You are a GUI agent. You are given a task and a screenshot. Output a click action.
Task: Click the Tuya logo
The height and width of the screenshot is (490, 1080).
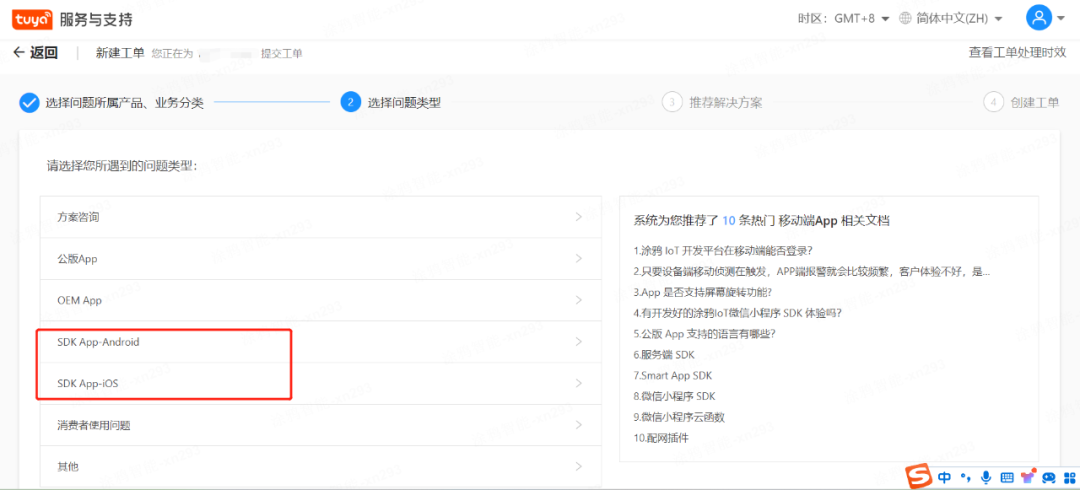coord(32,19)
